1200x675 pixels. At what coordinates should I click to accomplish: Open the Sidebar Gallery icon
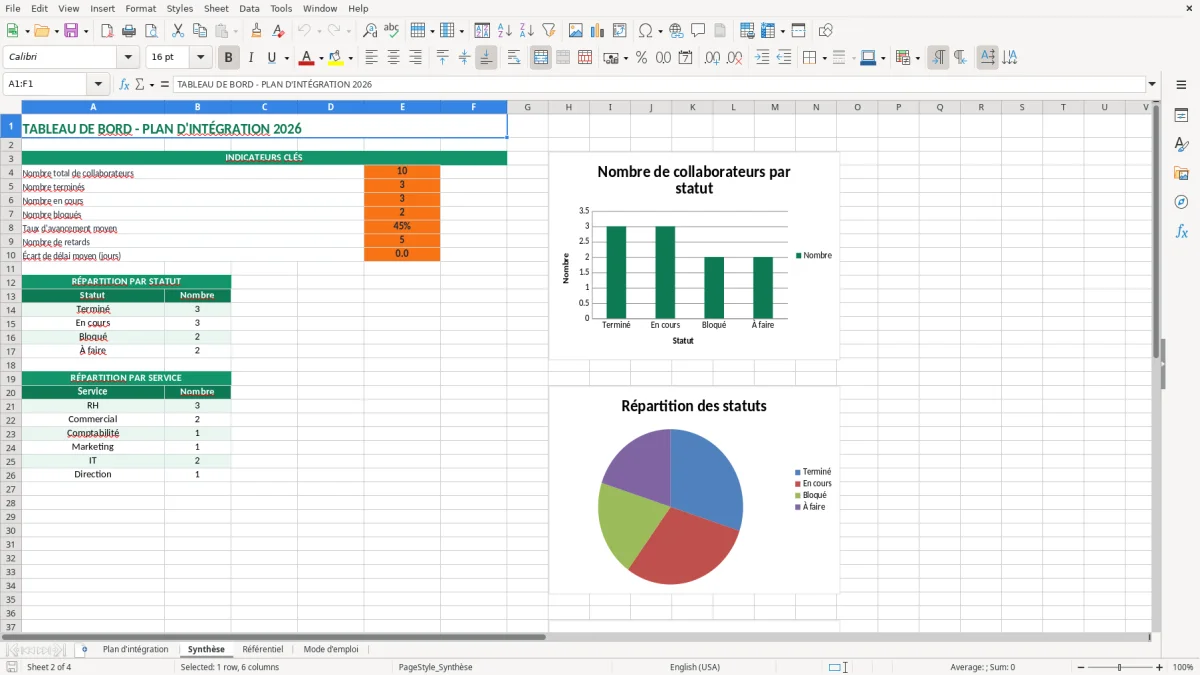(1181, 173)
